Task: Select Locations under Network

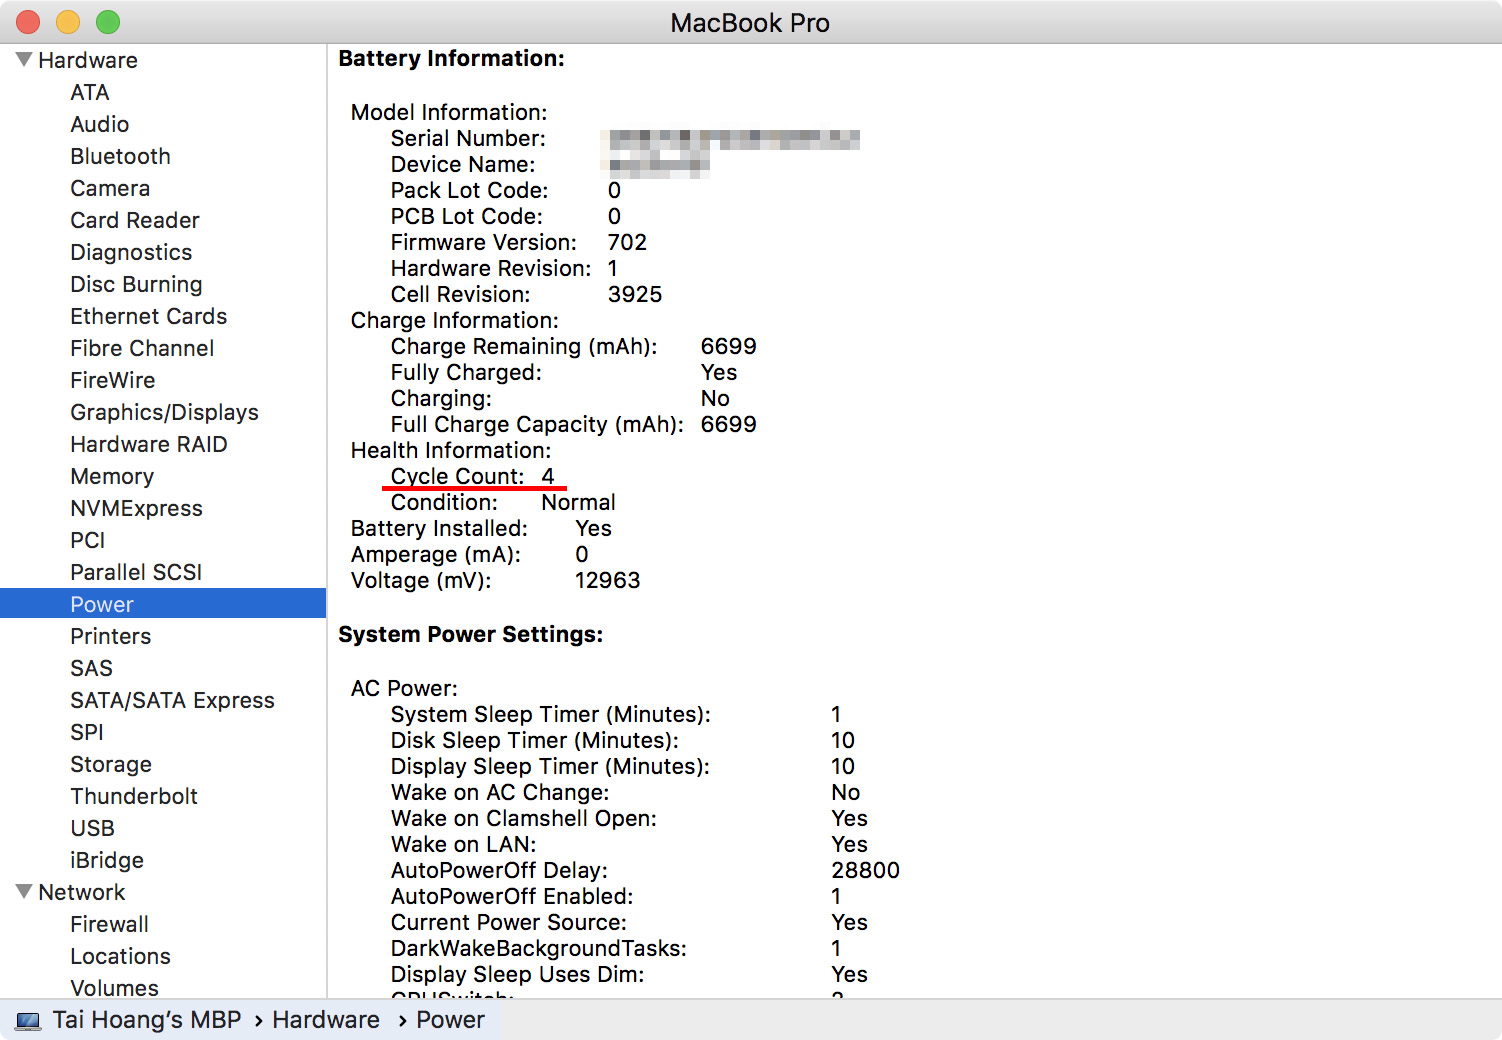Action: coord(120,956)
